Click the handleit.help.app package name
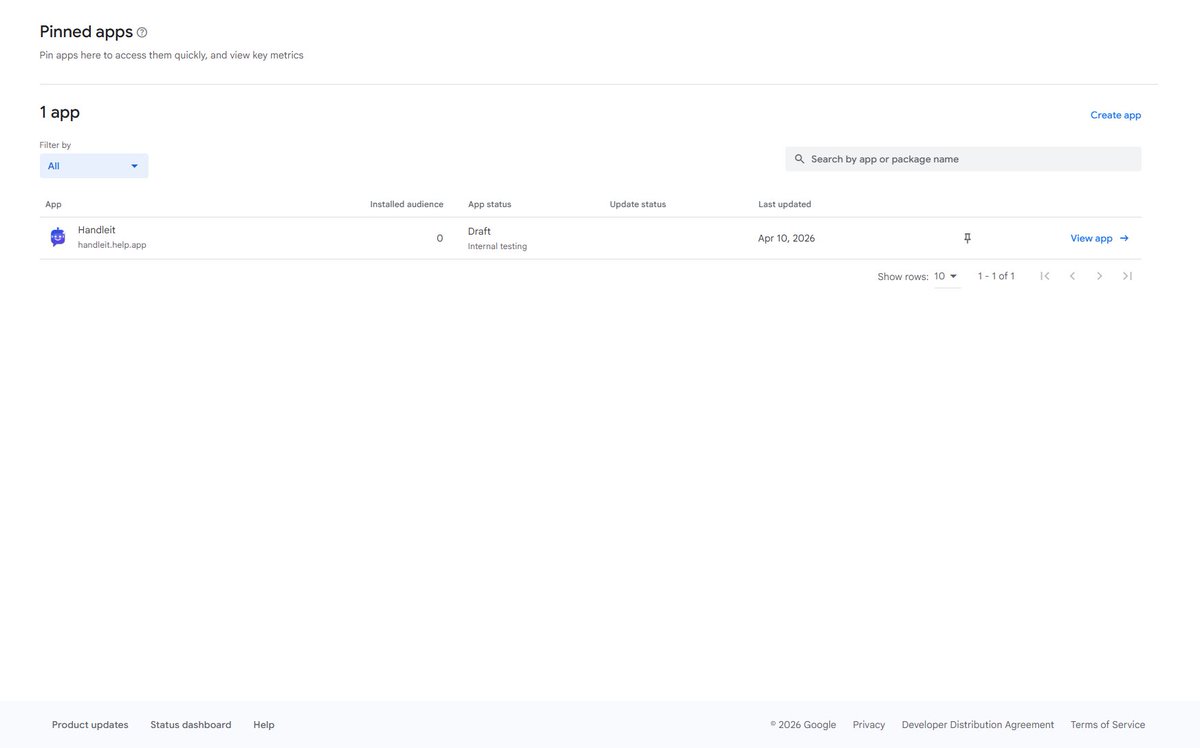Screen dimensions: 1200x748 pos(112,245)
